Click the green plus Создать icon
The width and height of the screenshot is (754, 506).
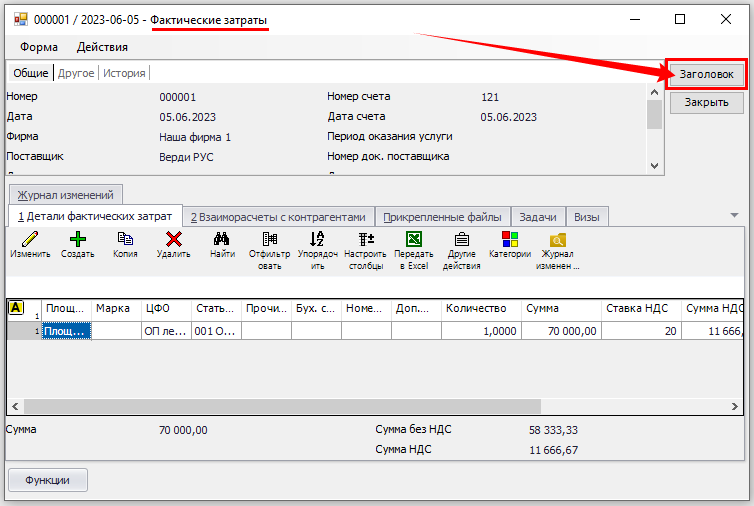77,239
